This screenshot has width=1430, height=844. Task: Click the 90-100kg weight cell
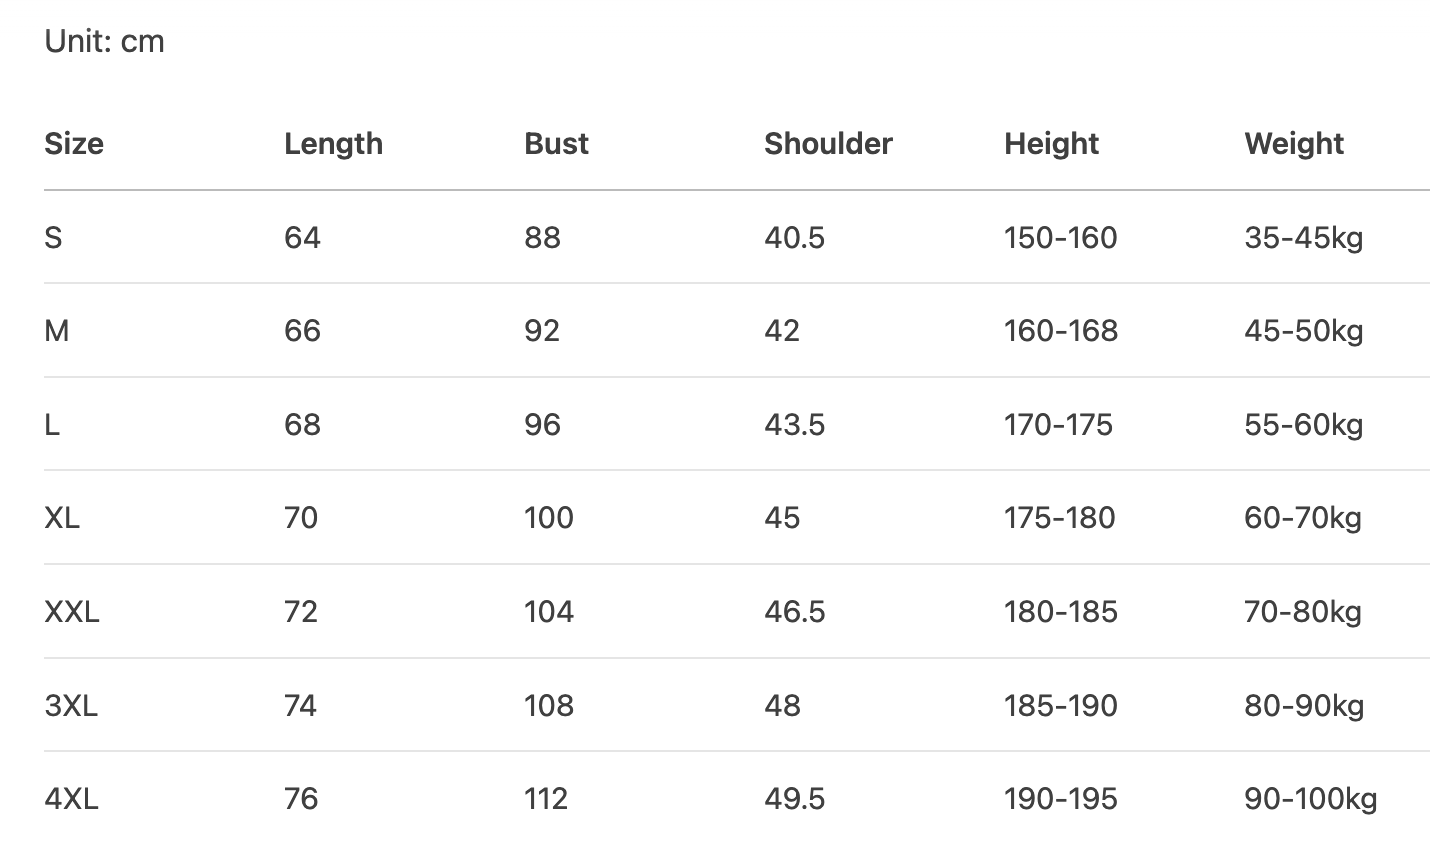point(1310,799)
